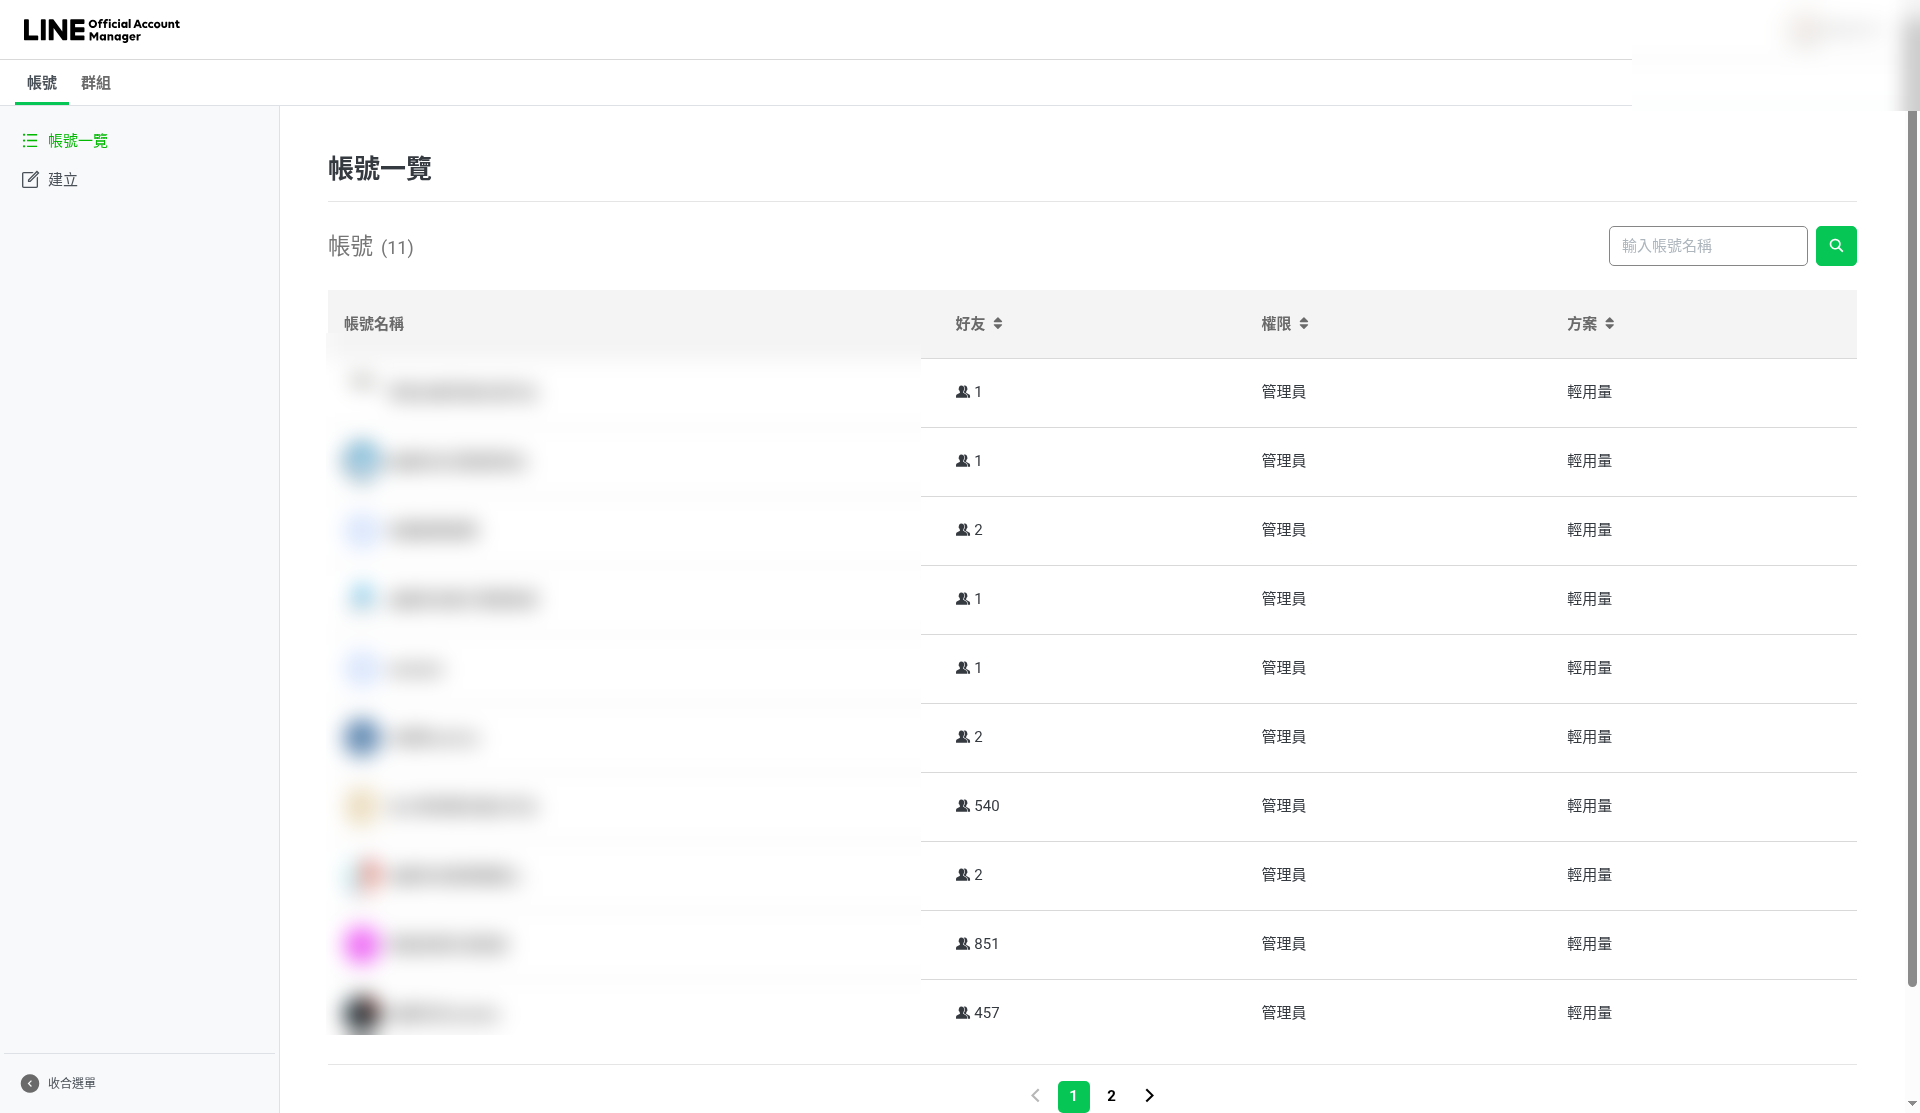Image resolution: width=1920 pixels, height=1113 pixels.
Task: Go to the next page arrow
Action: 1149,1096
